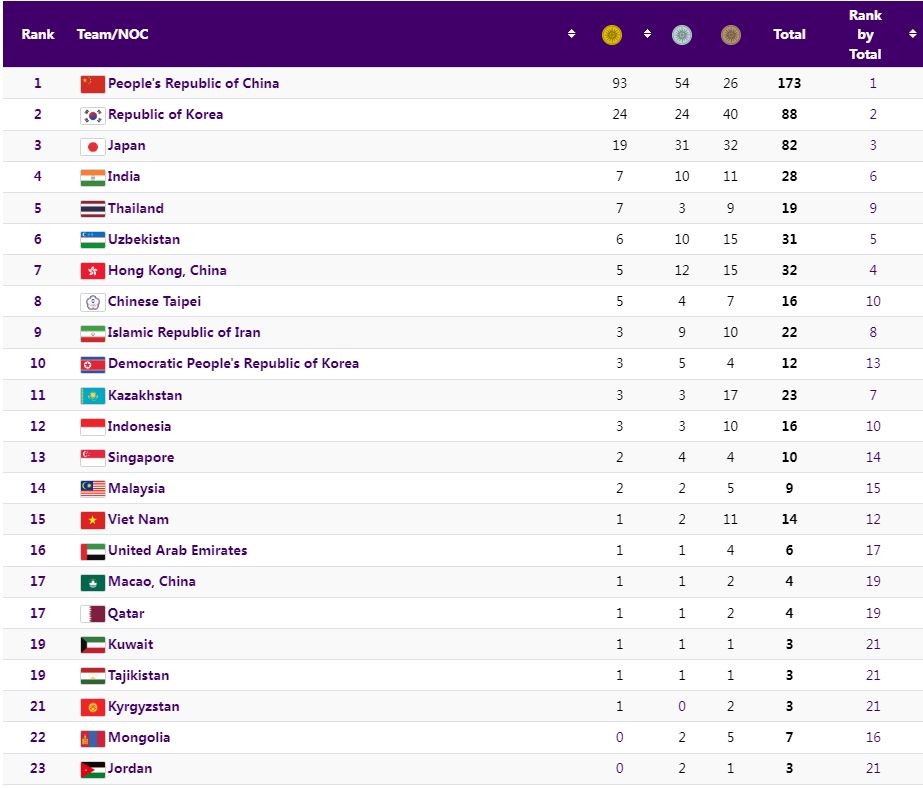The height and width of the screenshot is (788, 923).
Task: Select the Chinese Taipei flag emblem
Action: [92, 302]
